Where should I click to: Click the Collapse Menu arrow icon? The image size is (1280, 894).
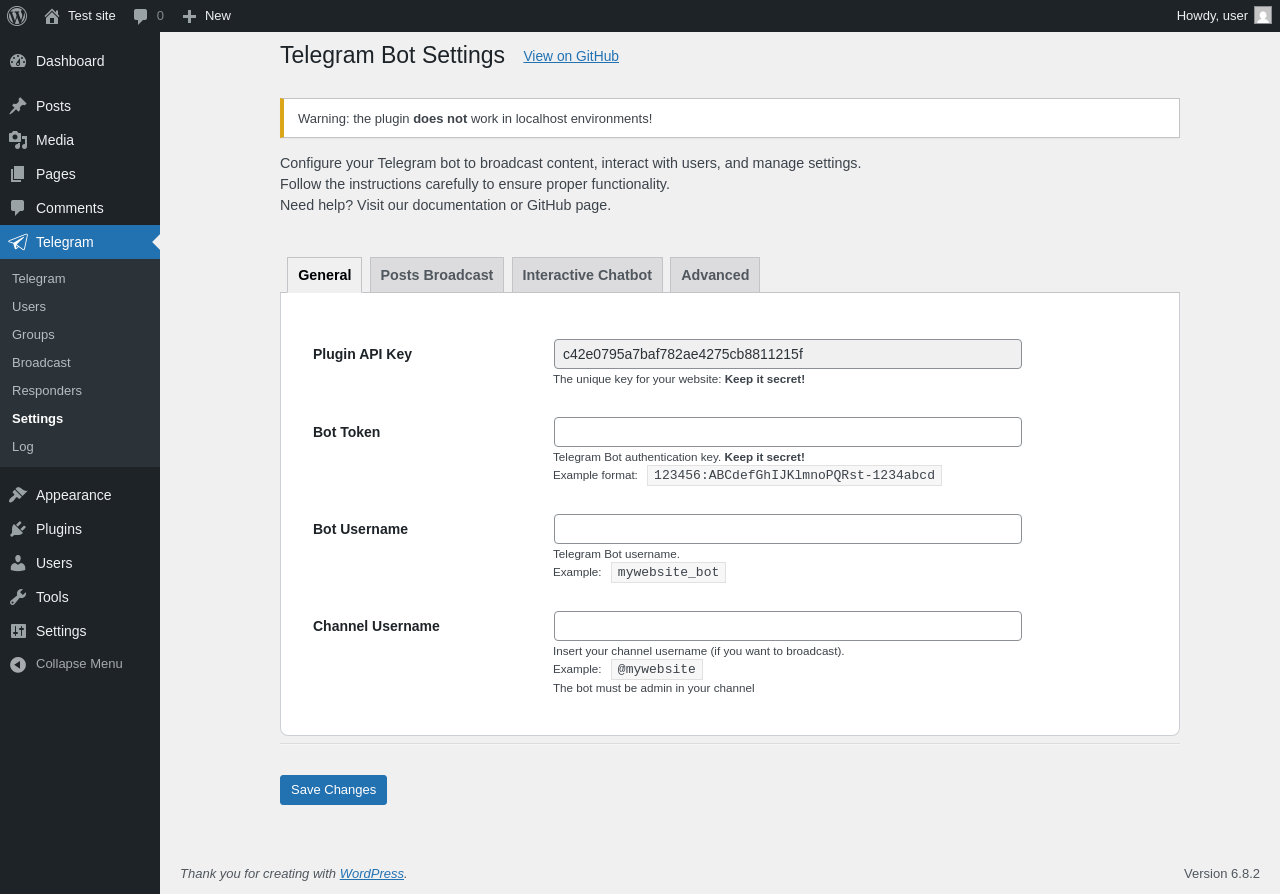[18, 664]
